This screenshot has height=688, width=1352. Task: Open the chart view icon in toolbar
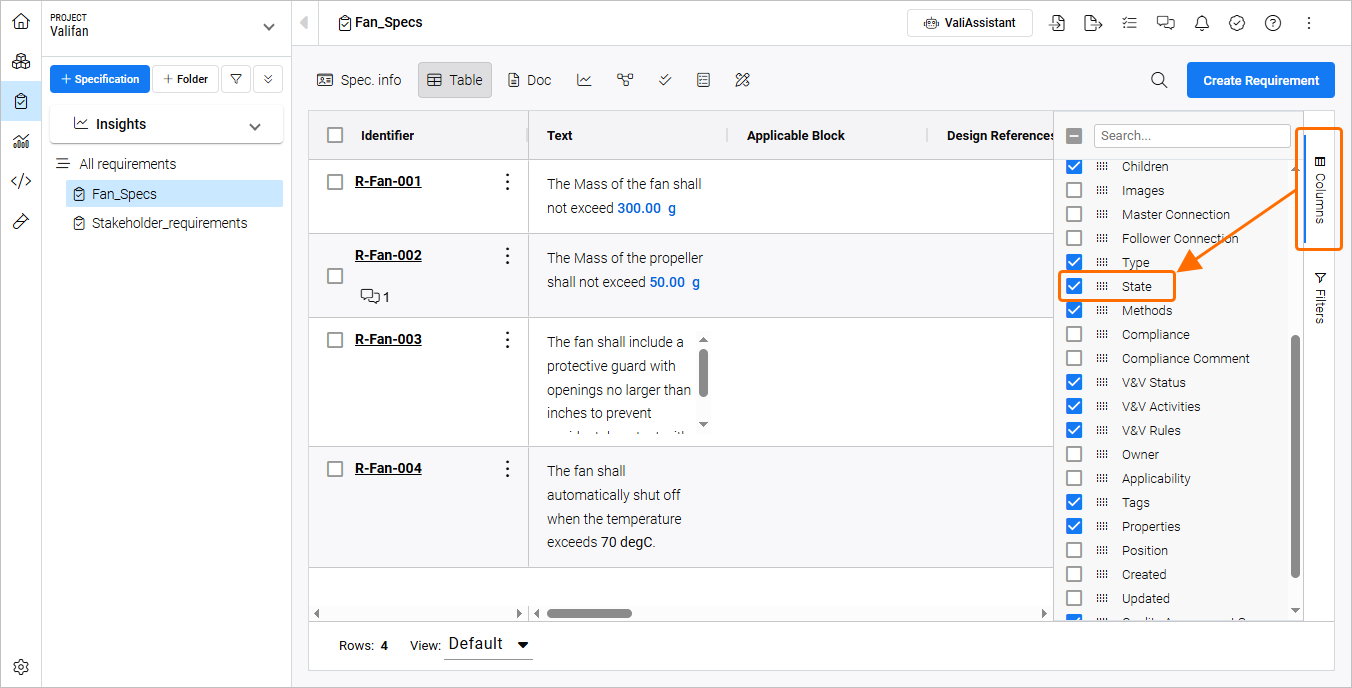click(x=584, y=80)
